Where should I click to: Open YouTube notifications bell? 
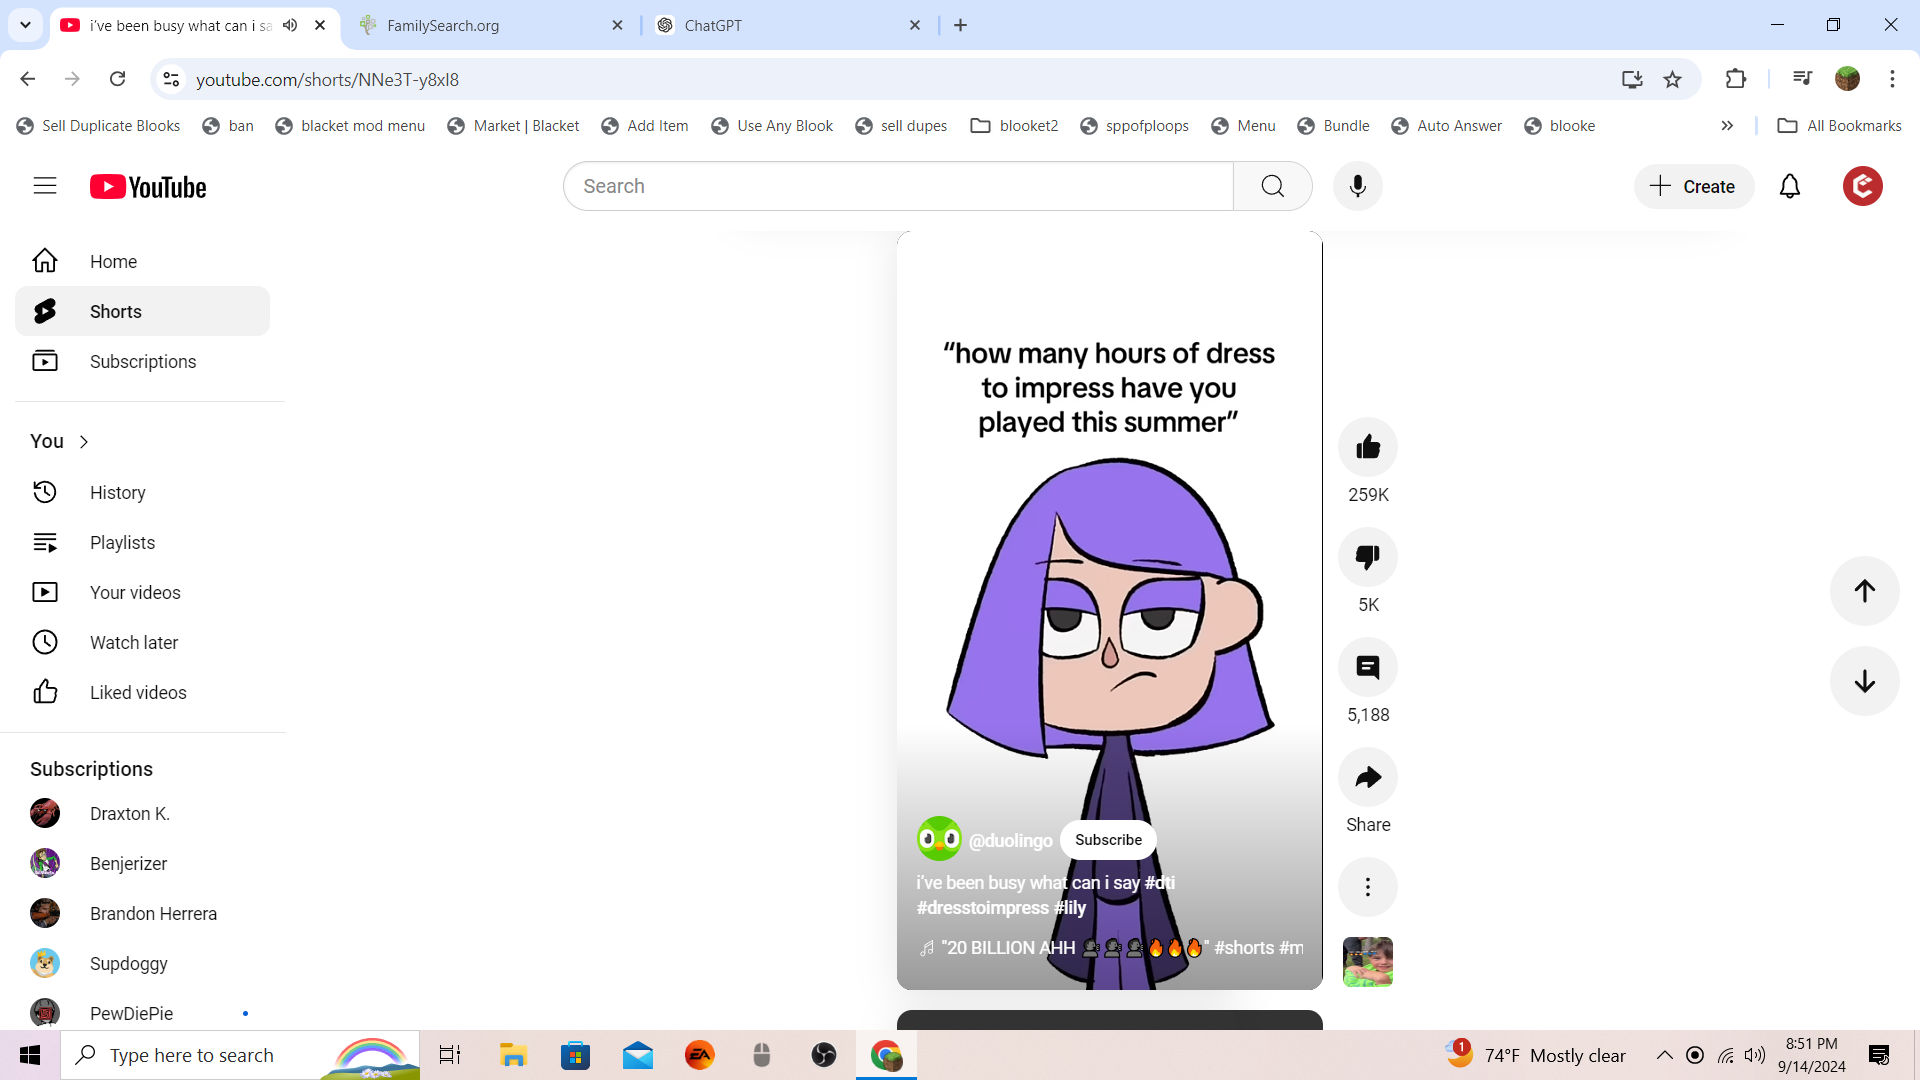(x=1789, y=186)
